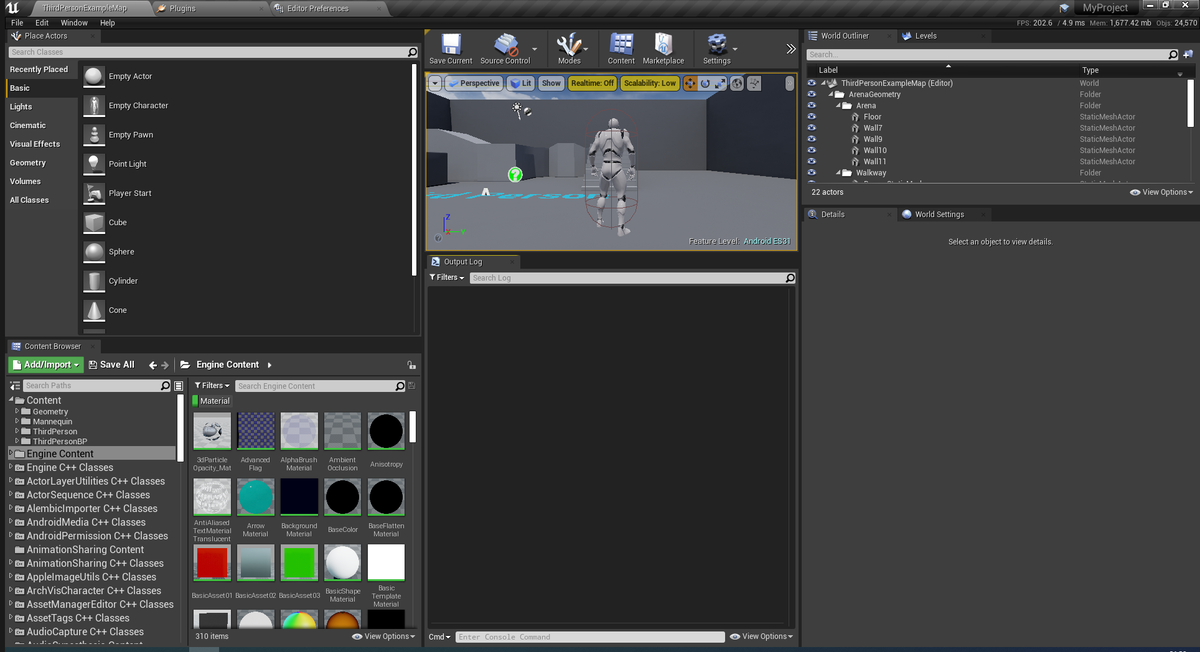1200x652 pixels.
Task: Click the Cmd console selector button
Action: click(440, 636)
